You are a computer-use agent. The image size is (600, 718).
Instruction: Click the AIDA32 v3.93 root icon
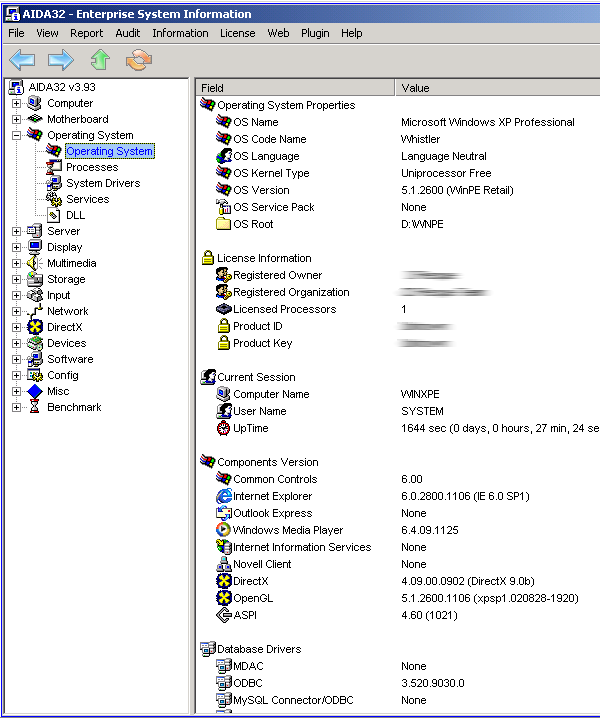coord(16,87)
